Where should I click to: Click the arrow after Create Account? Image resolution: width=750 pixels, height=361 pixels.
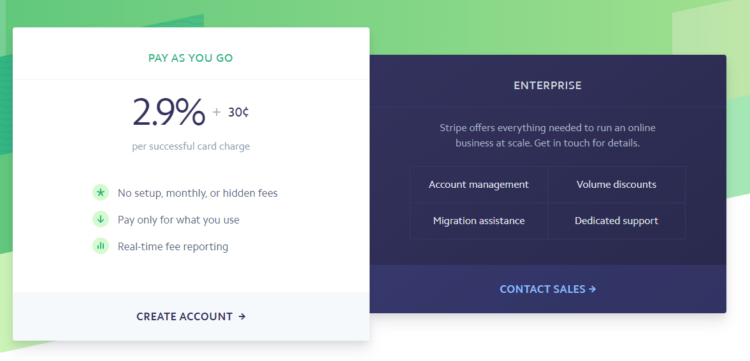pyautogui.click(x=242, y=317)
